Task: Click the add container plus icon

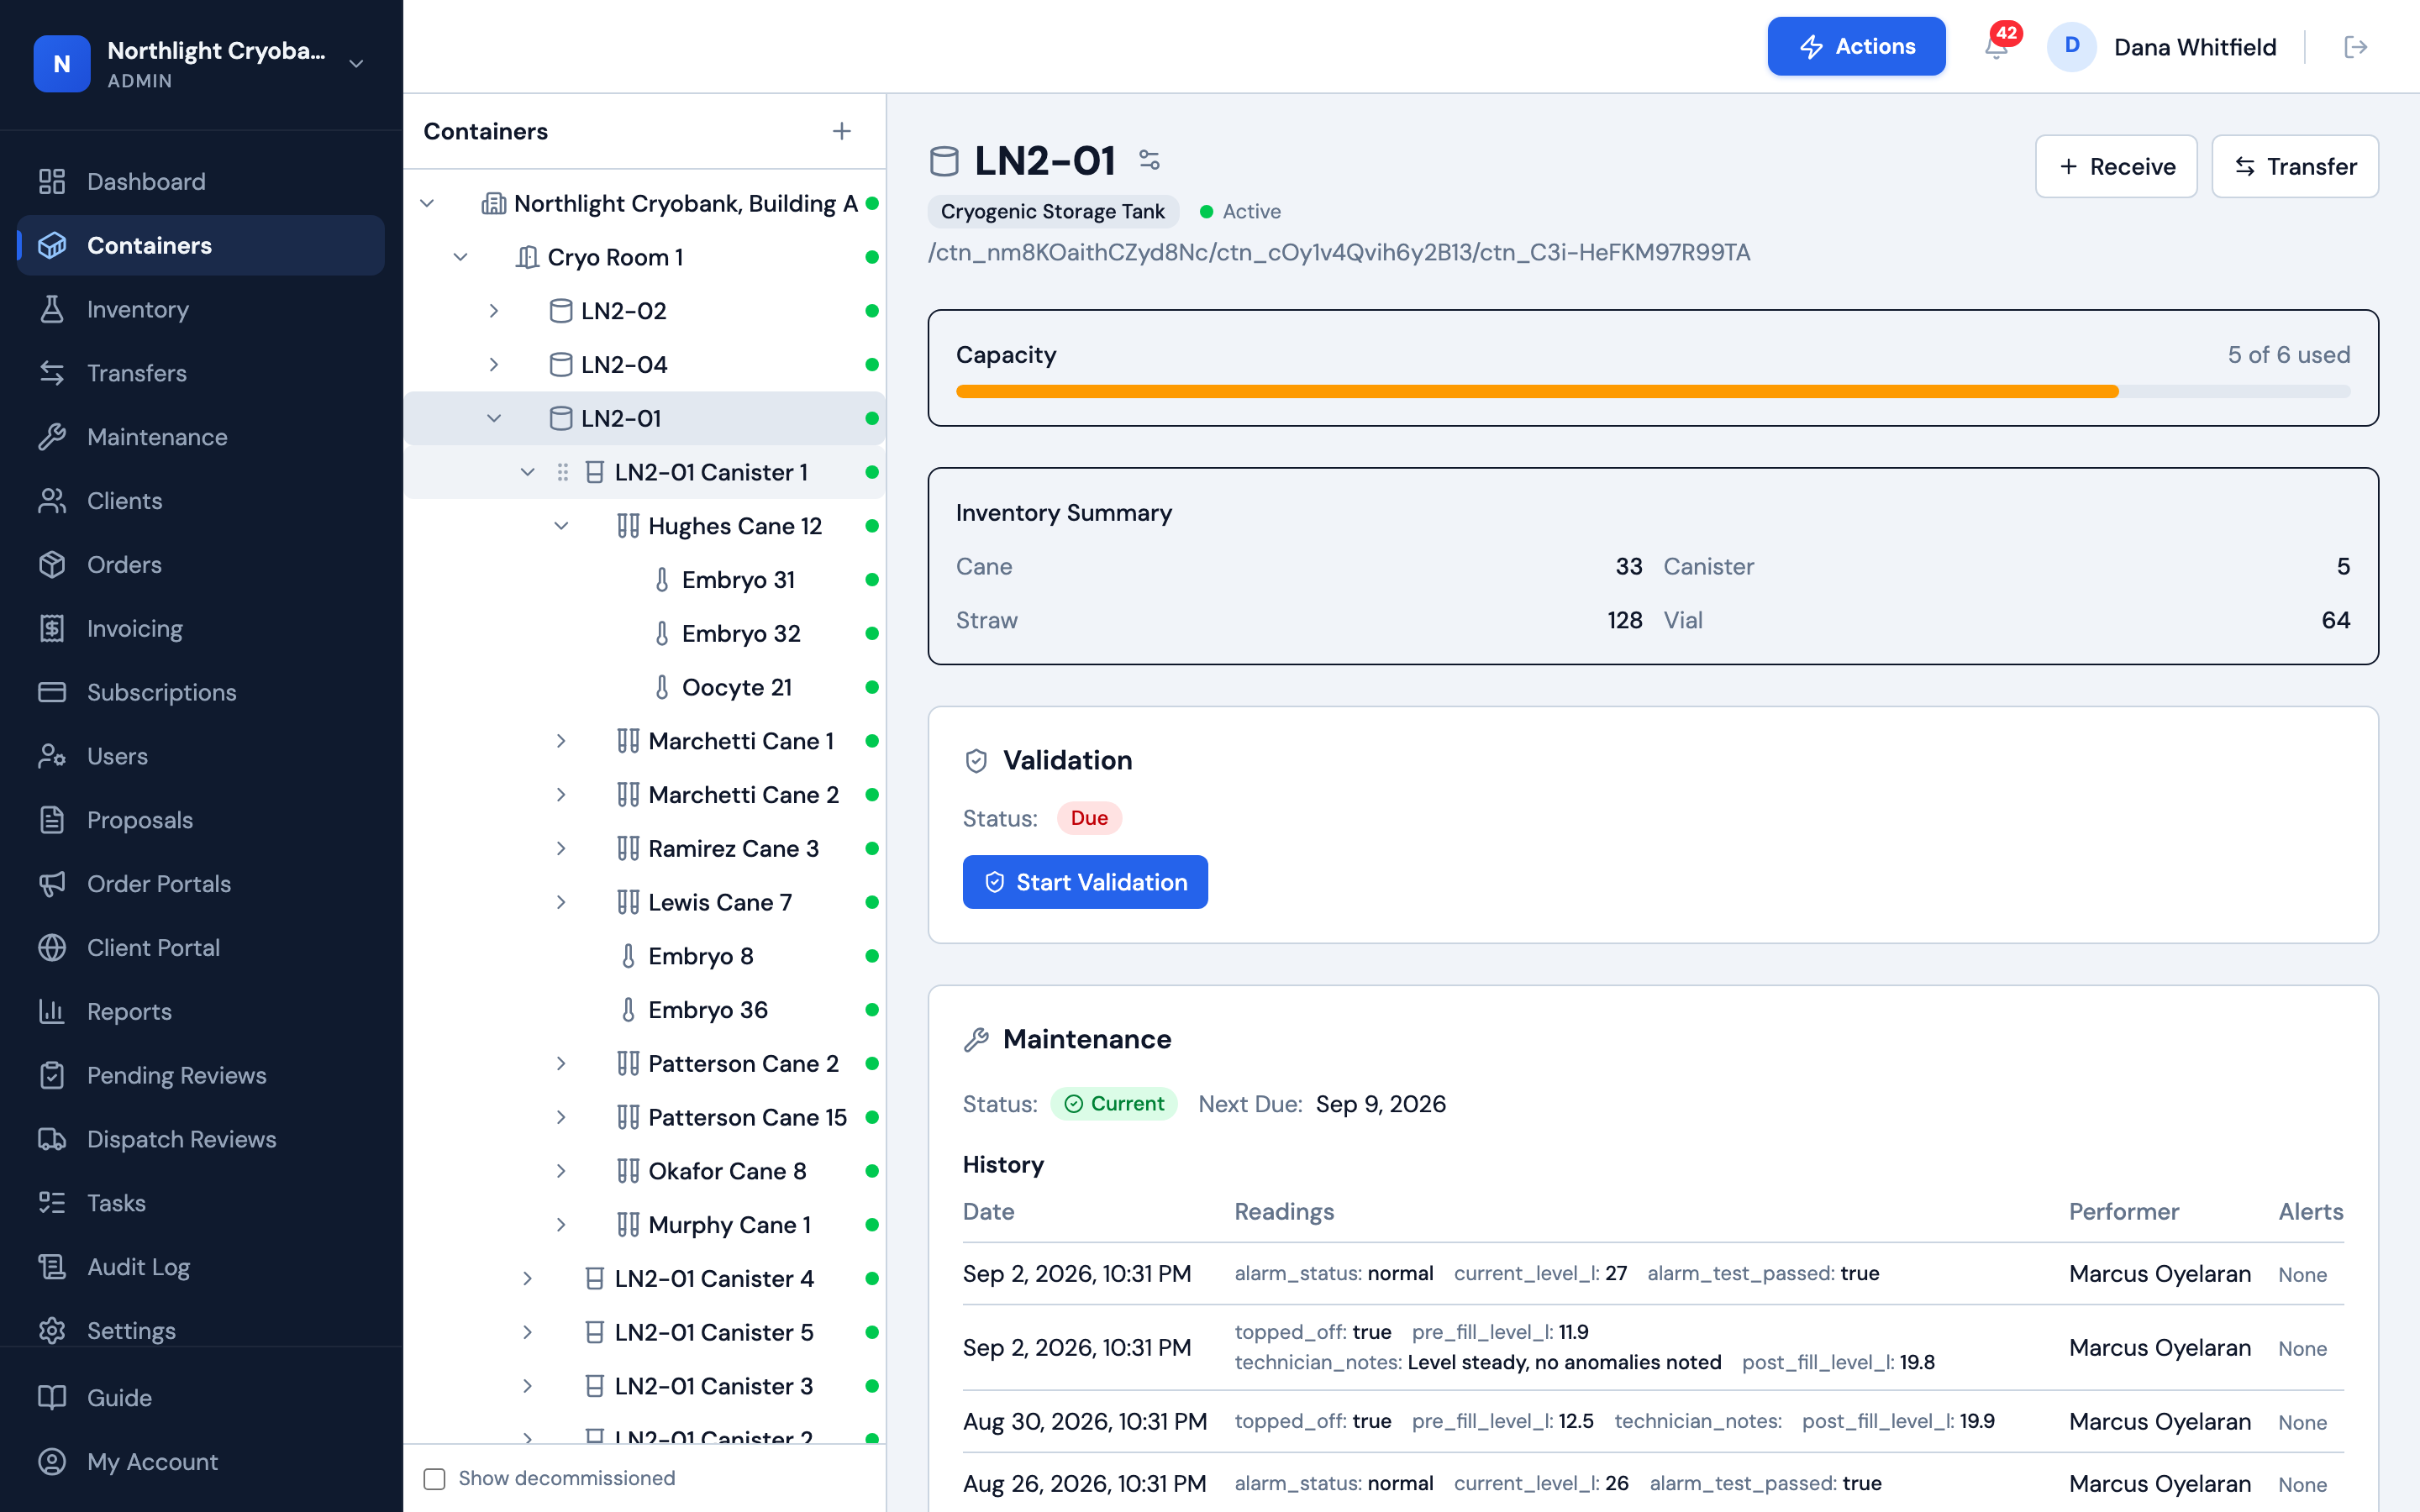Action: [x=842, y=131]
